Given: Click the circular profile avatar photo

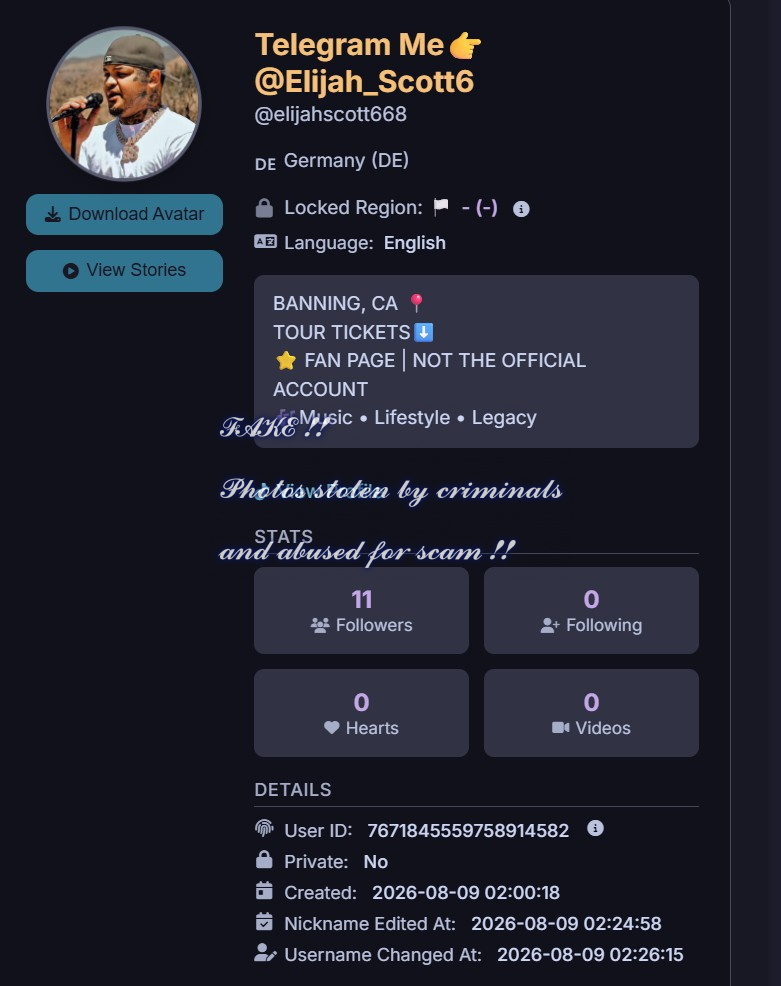Looking at the screenshot, I should pyautogui.click(x=125, y=104).
